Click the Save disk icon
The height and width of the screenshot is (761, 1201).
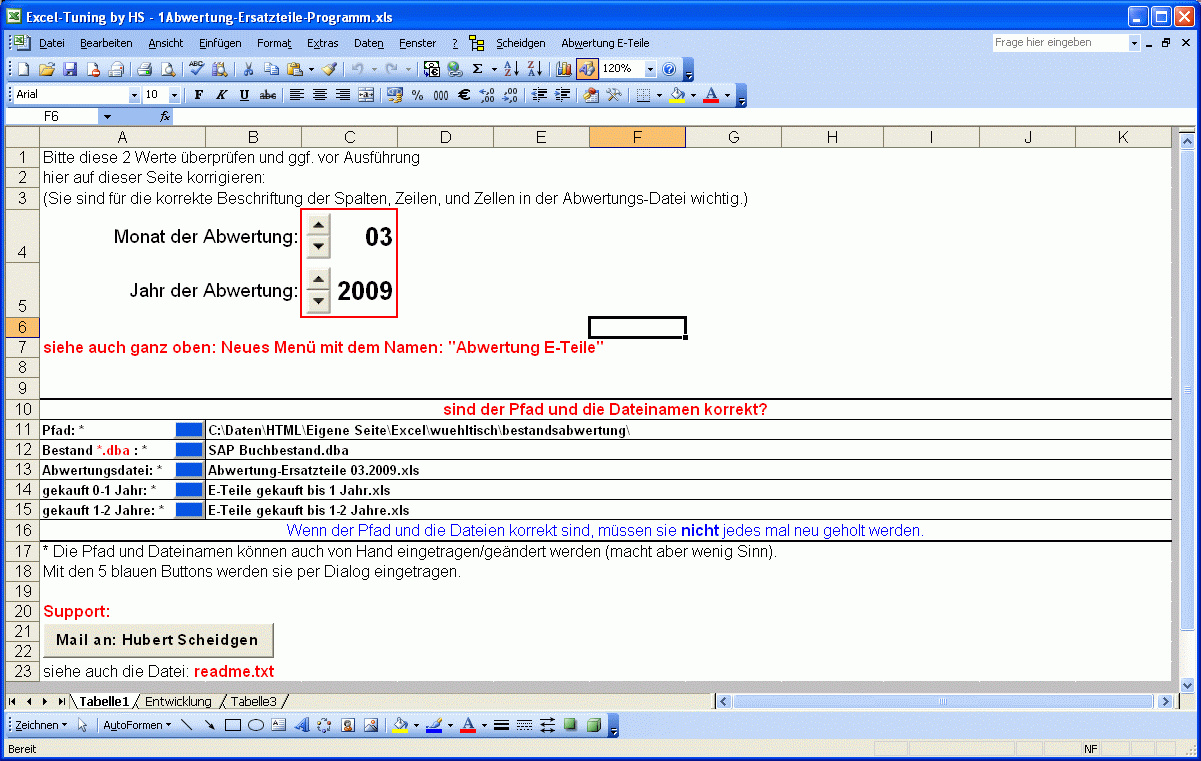(x=70, y=69)
